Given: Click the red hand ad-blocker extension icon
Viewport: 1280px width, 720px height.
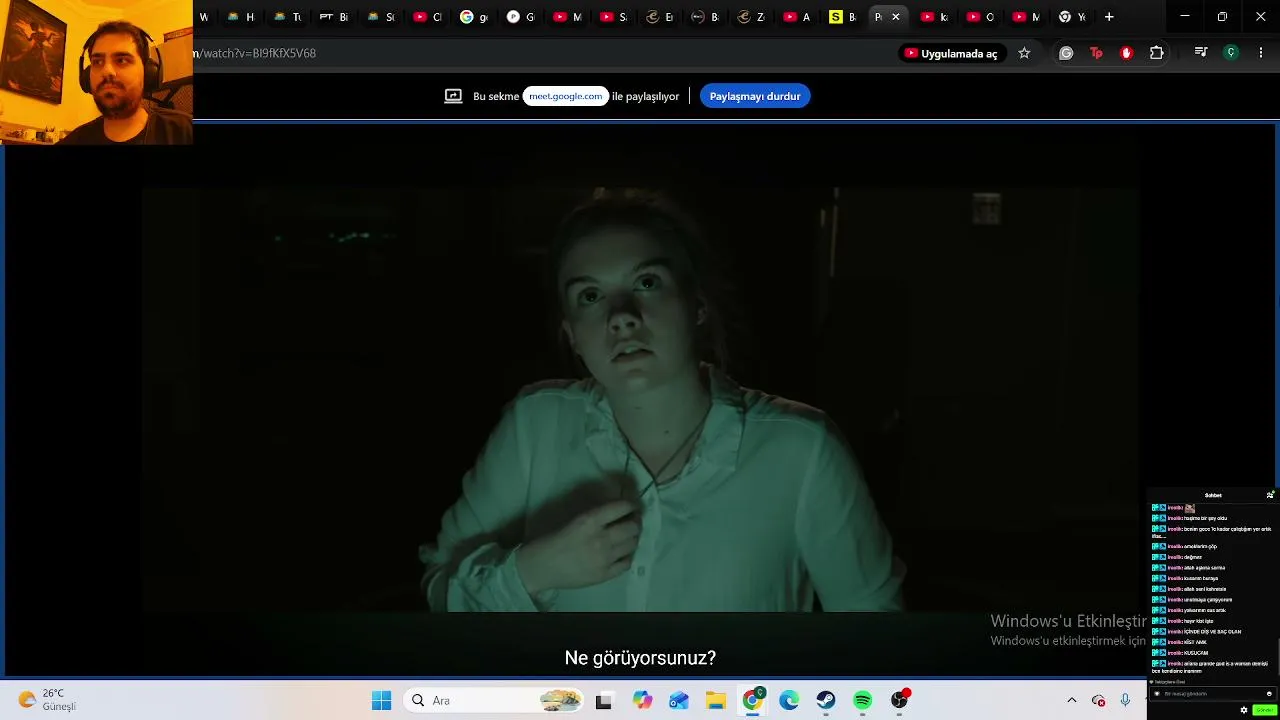Looking at the screenshot, I should [1127, 53].
